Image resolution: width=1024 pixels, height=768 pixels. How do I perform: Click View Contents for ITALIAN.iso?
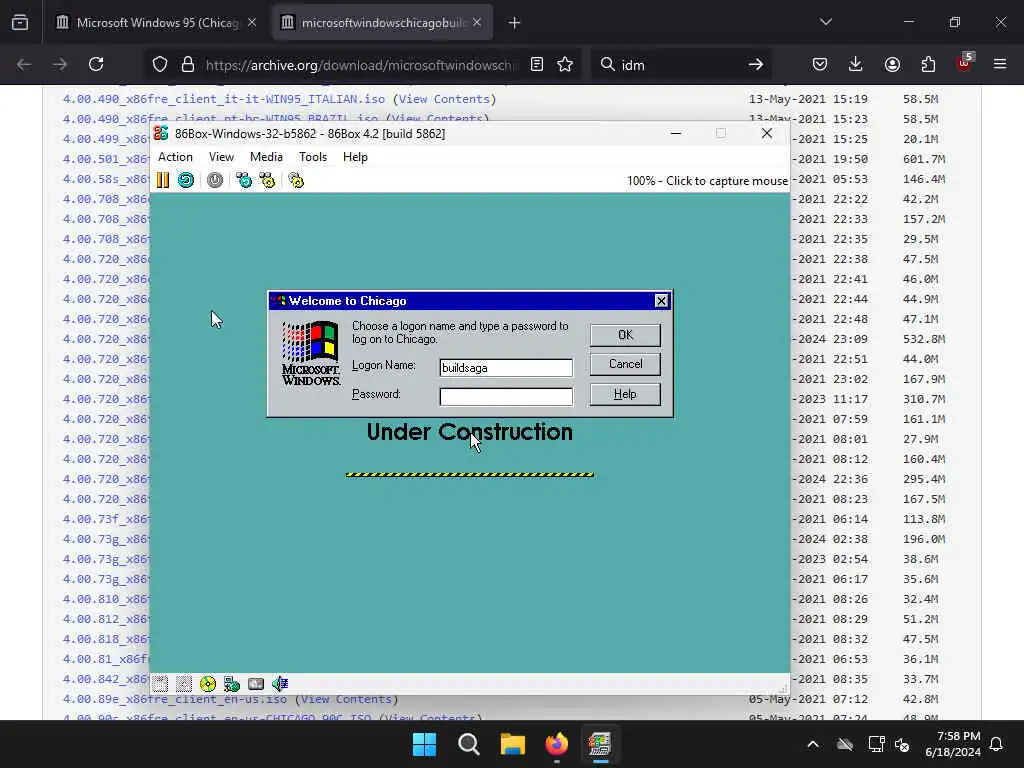[x=444, y=99]
